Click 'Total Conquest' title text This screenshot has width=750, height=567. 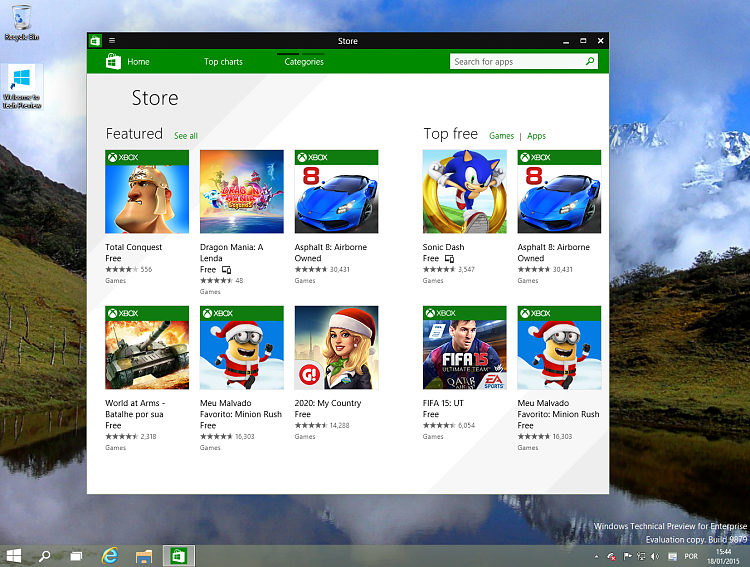[133, 247]
